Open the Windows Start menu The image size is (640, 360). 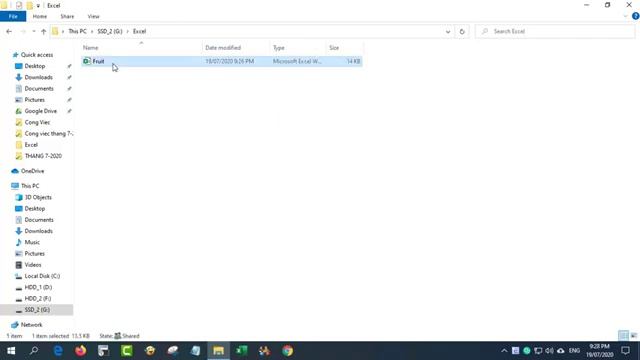(x=11, y=351)
